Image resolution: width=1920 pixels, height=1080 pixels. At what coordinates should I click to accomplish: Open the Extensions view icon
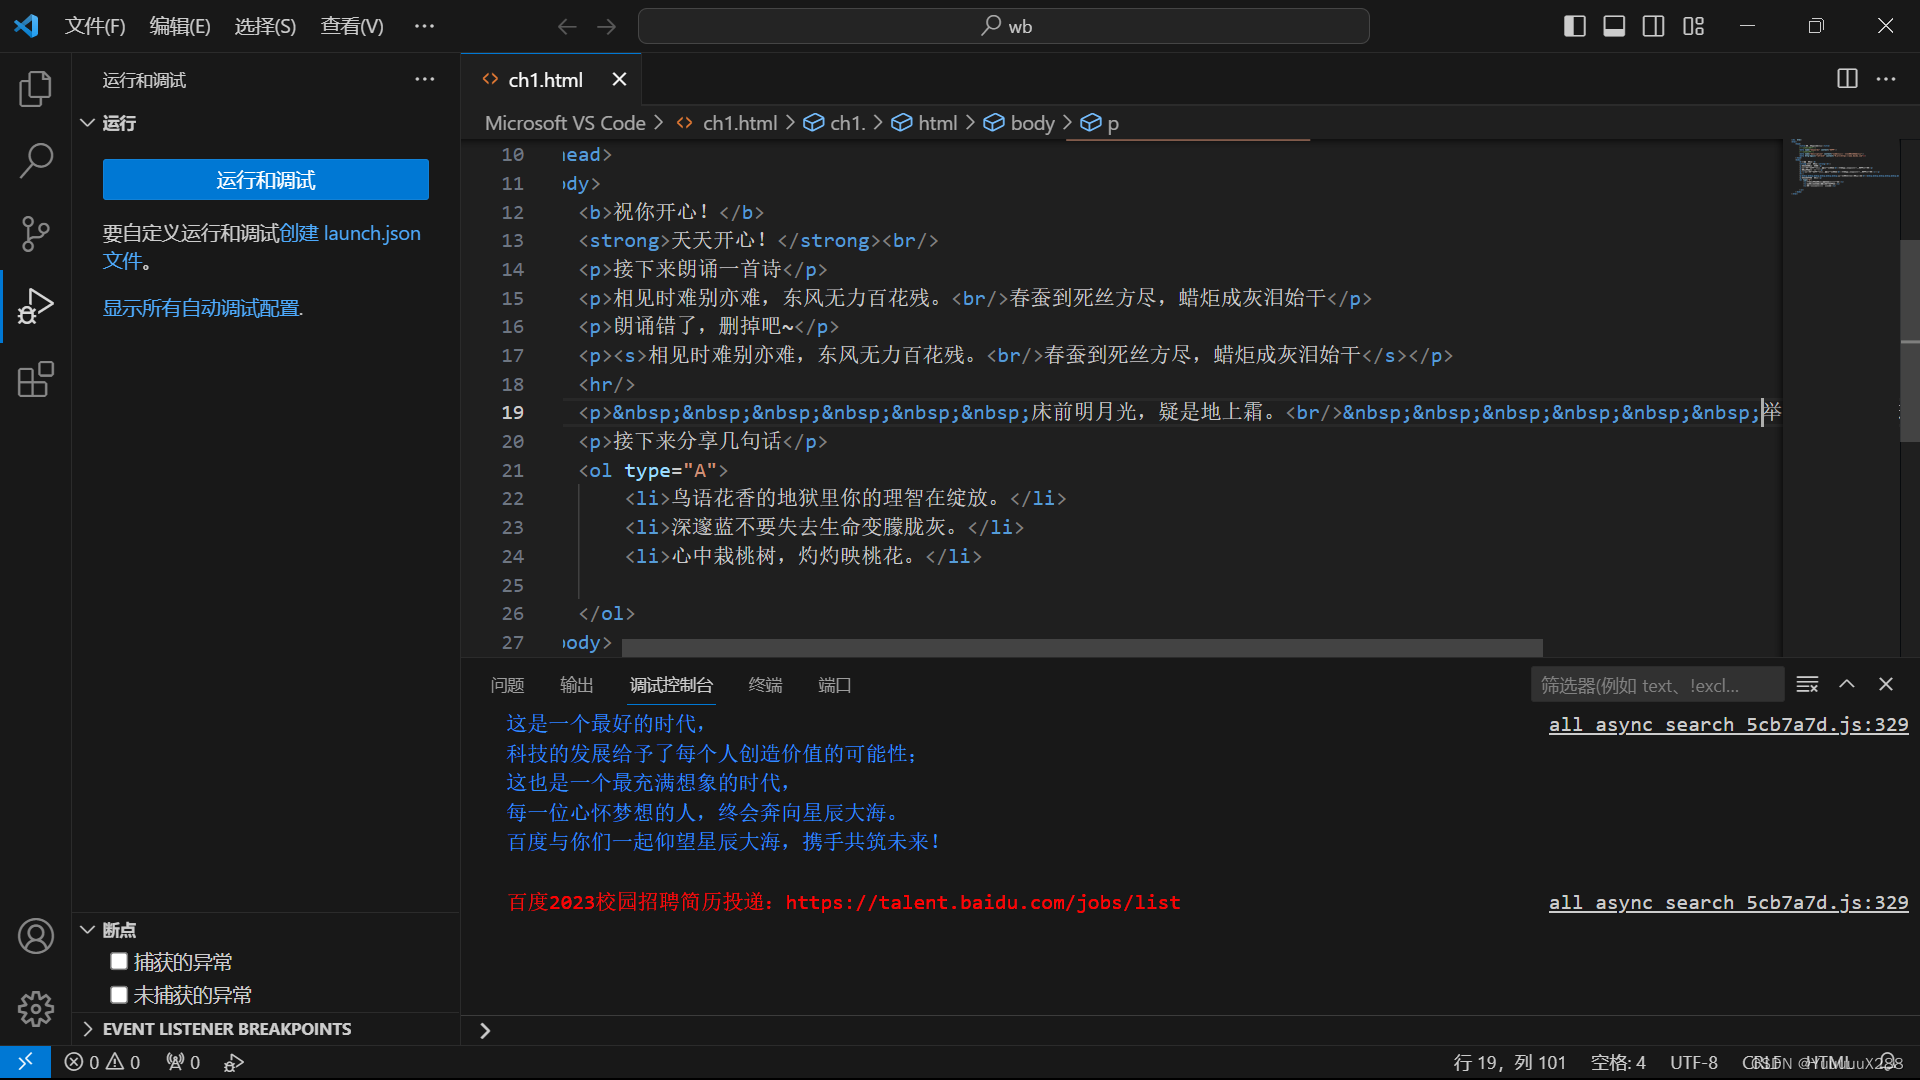pyautogui.click(x=35, y=380)
